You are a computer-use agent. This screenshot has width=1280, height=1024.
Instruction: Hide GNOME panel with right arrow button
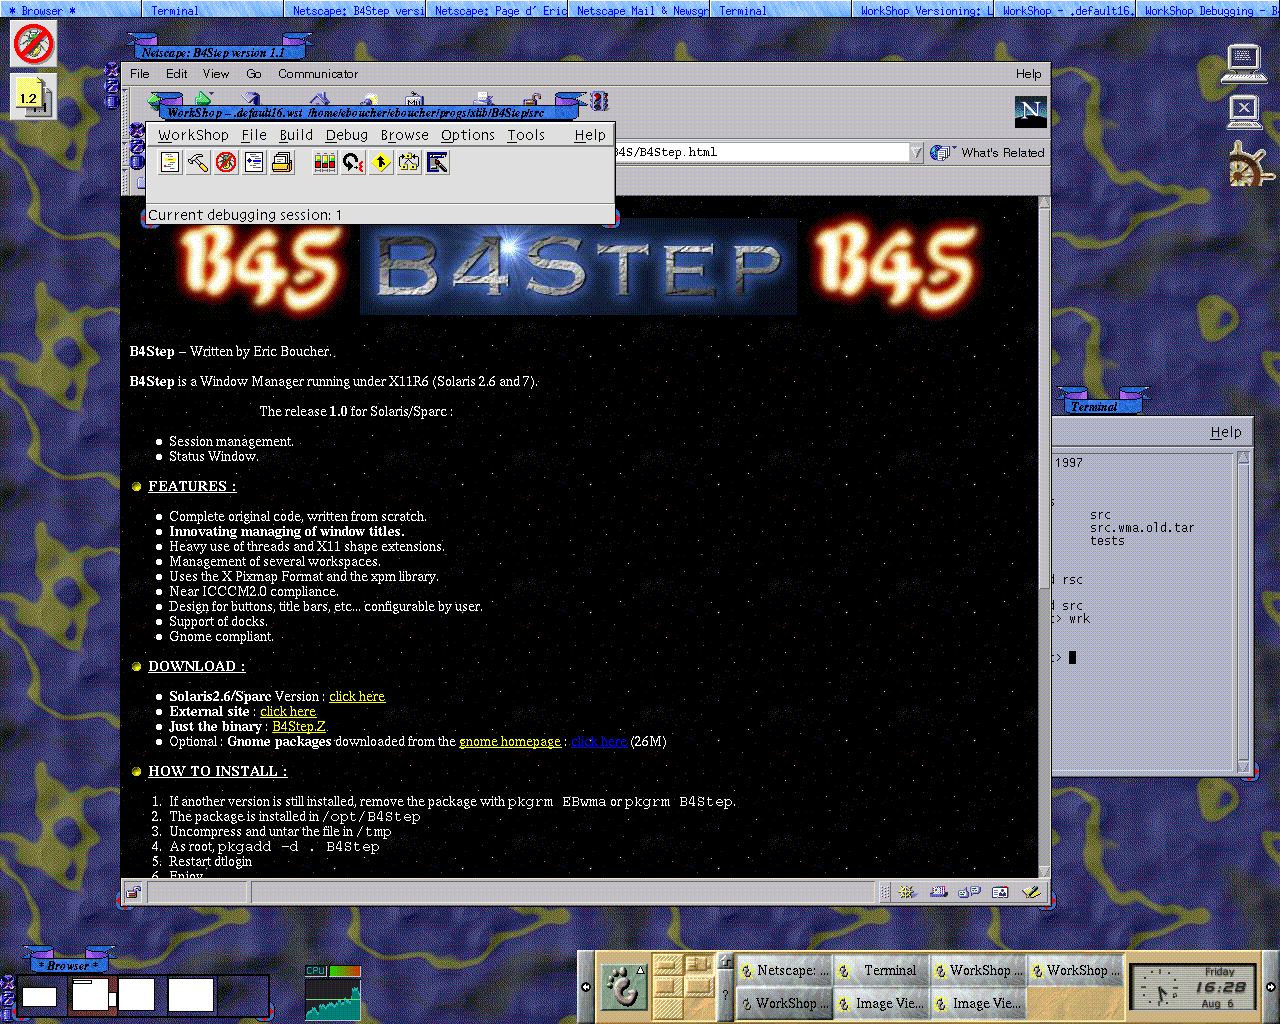pos(1271,987)
